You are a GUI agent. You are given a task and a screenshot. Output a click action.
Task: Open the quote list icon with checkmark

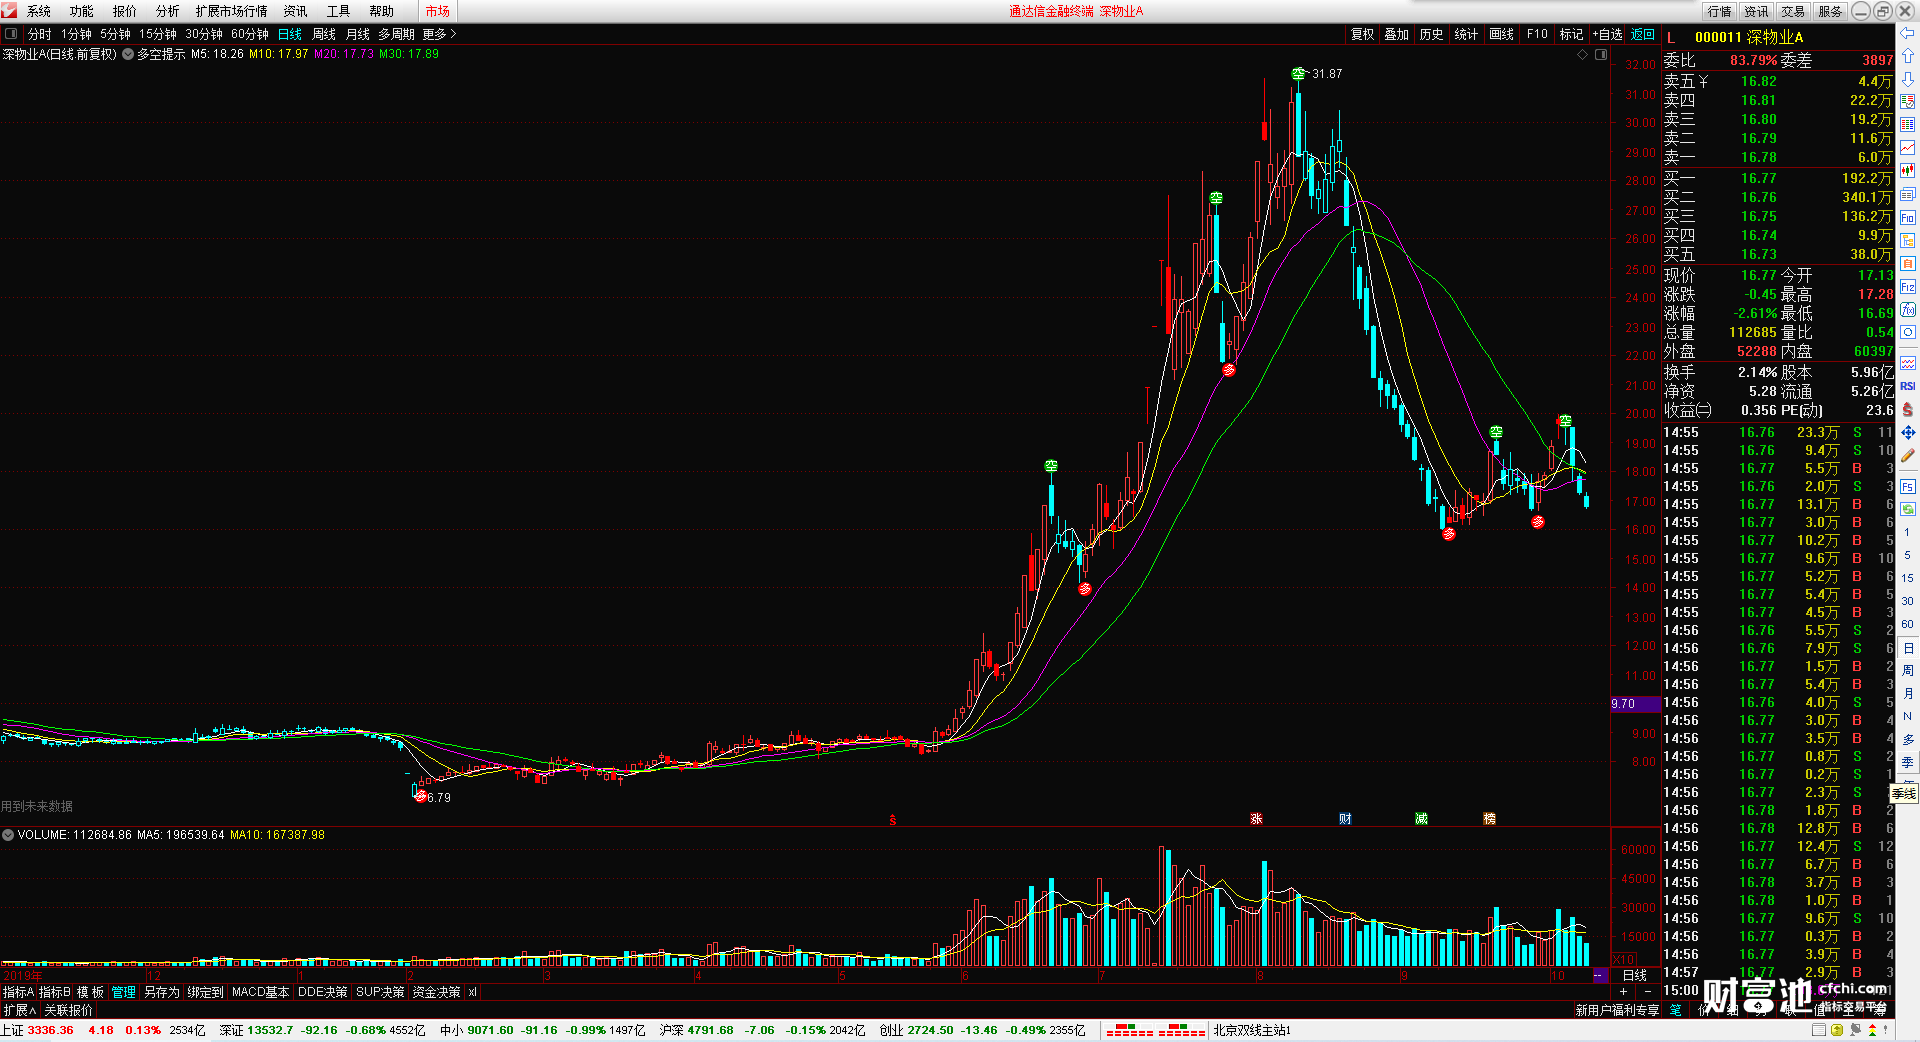point(1907,102)
